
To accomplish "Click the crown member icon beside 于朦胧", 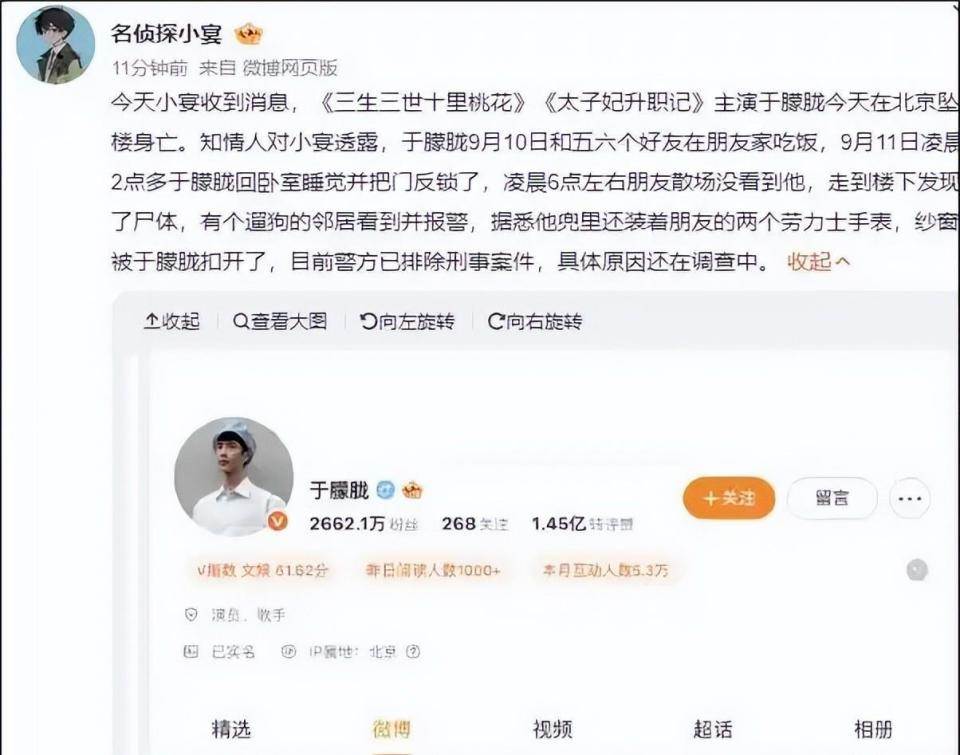I will click(x=412, y=490).
